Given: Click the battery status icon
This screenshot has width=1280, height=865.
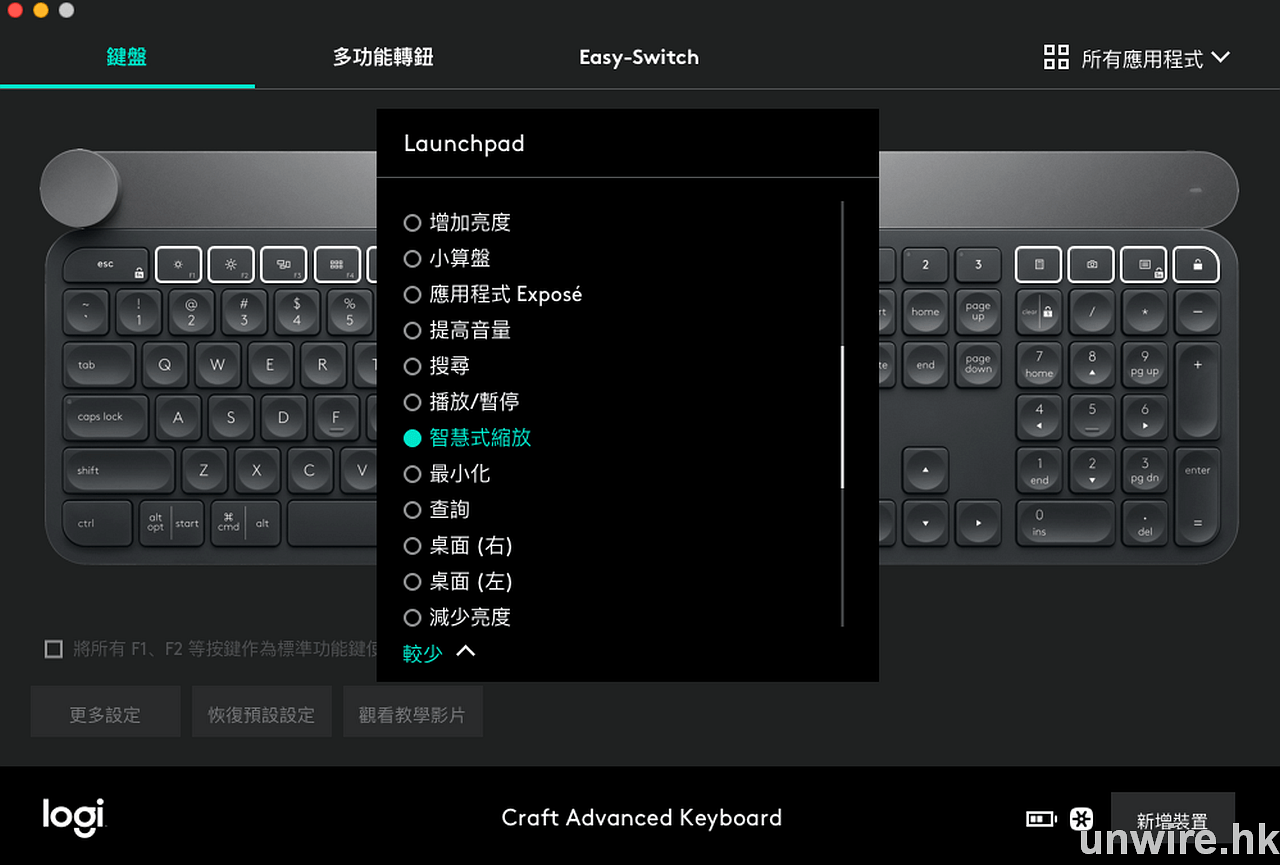Looking at the screenshot, I should coord(1041,819).
